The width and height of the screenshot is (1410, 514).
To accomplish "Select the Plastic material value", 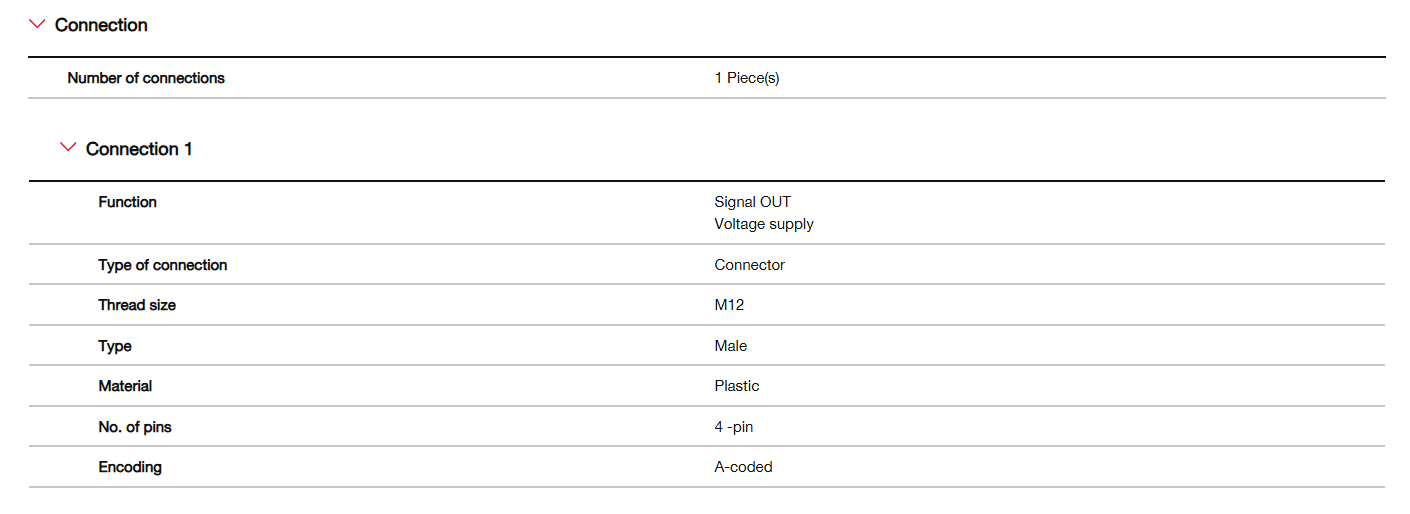I will pos(736,386).
